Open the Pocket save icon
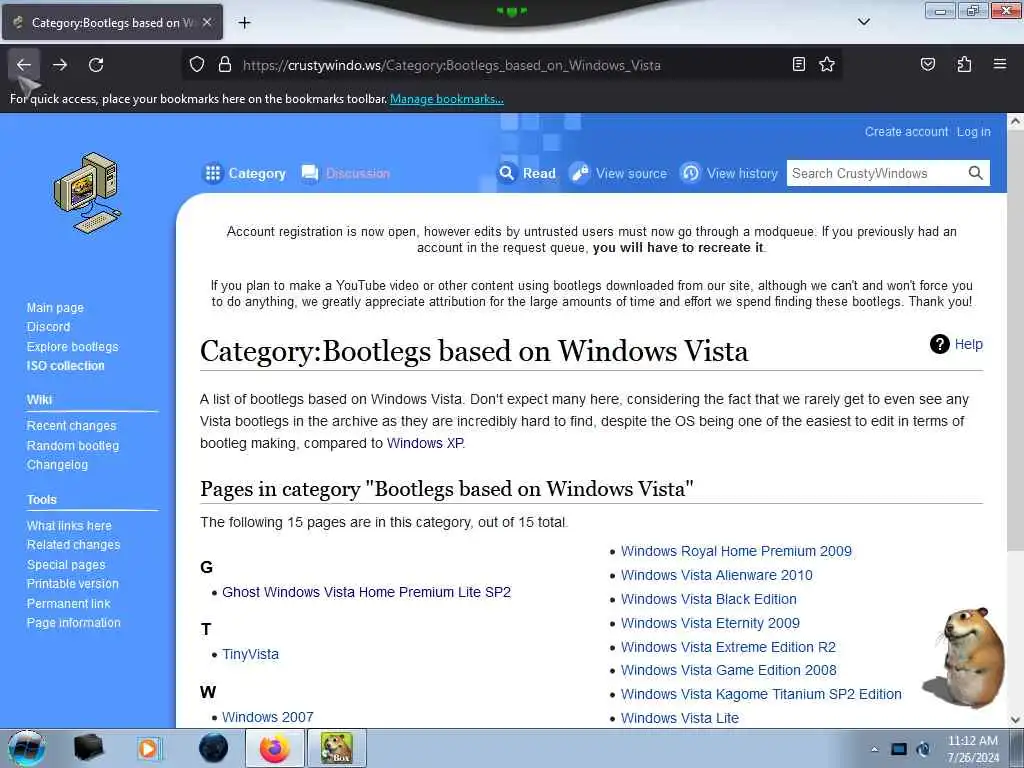This screenshot has width=1024, height=768. point(927,64)
